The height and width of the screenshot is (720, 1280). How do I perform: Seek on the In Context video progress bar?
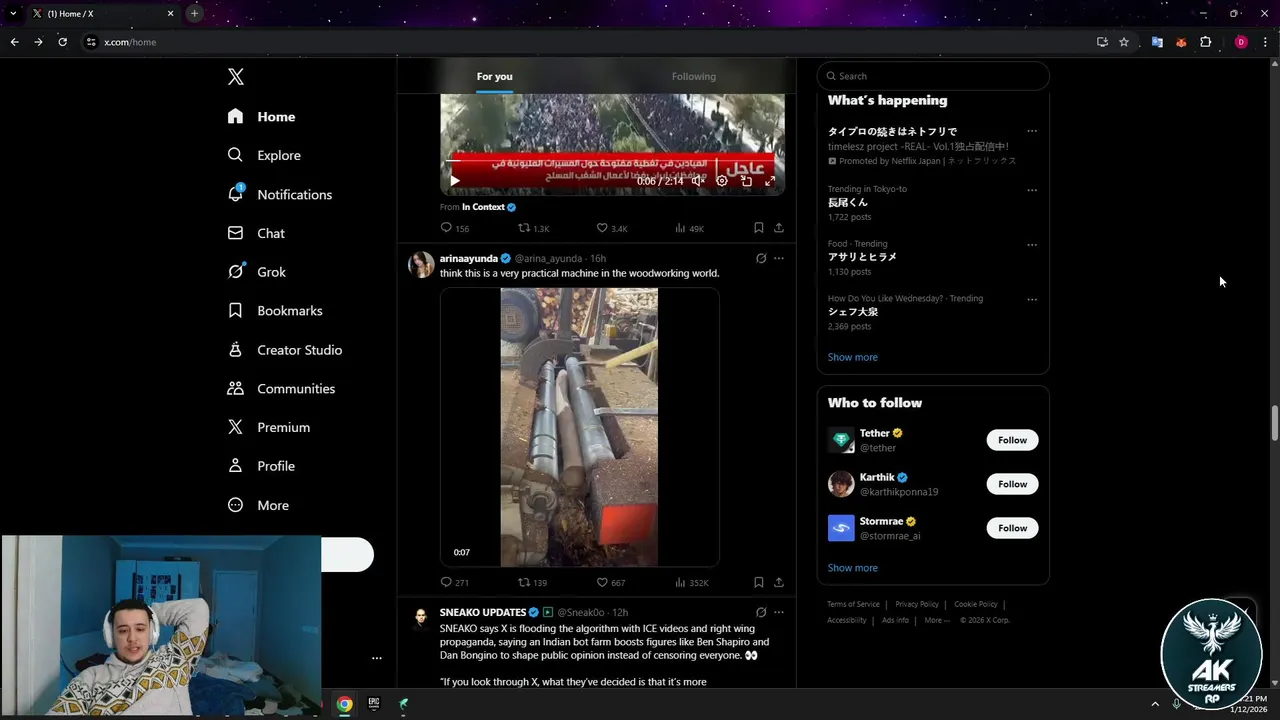(612, 159)
